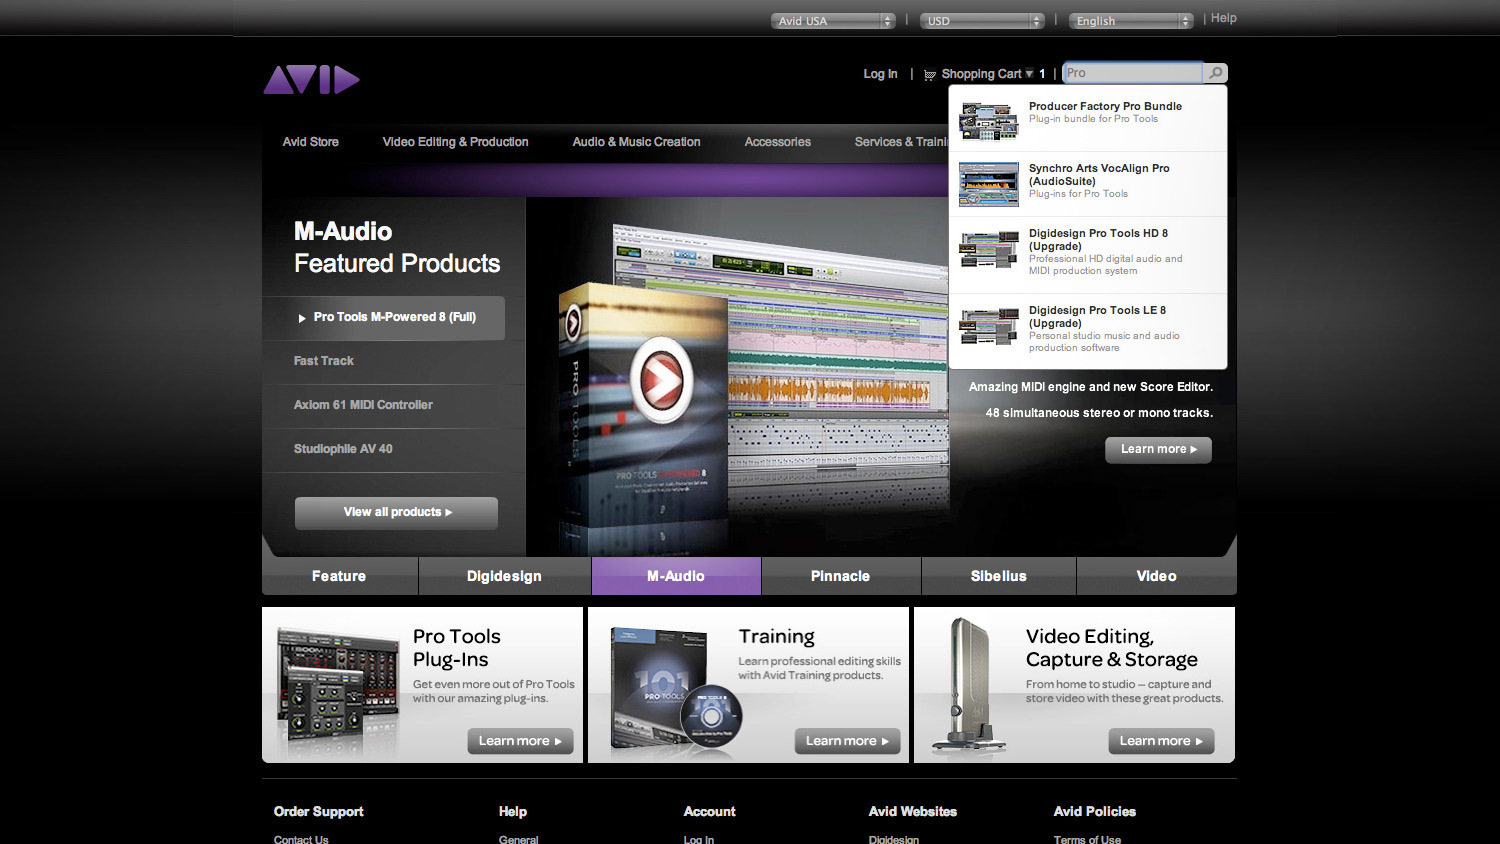
Task: Click Learn more in the hero banner
Action: tap(1158, 450)
